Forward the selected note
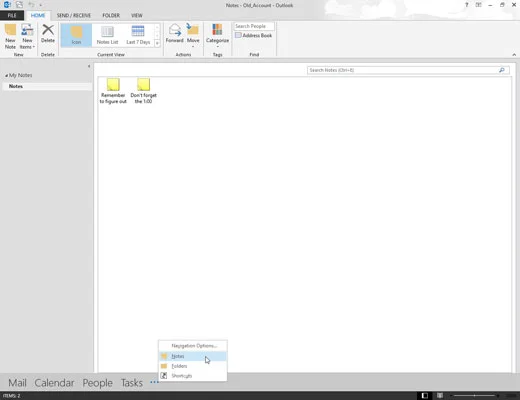The image size is (520, 400). click(175, 33)
